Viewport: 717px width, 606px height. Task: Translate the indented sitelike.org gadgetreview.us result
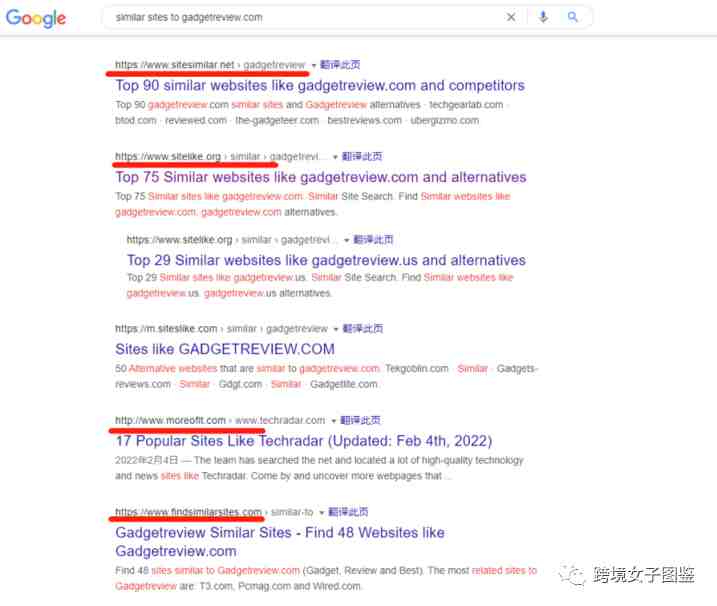tap(373, 240)
